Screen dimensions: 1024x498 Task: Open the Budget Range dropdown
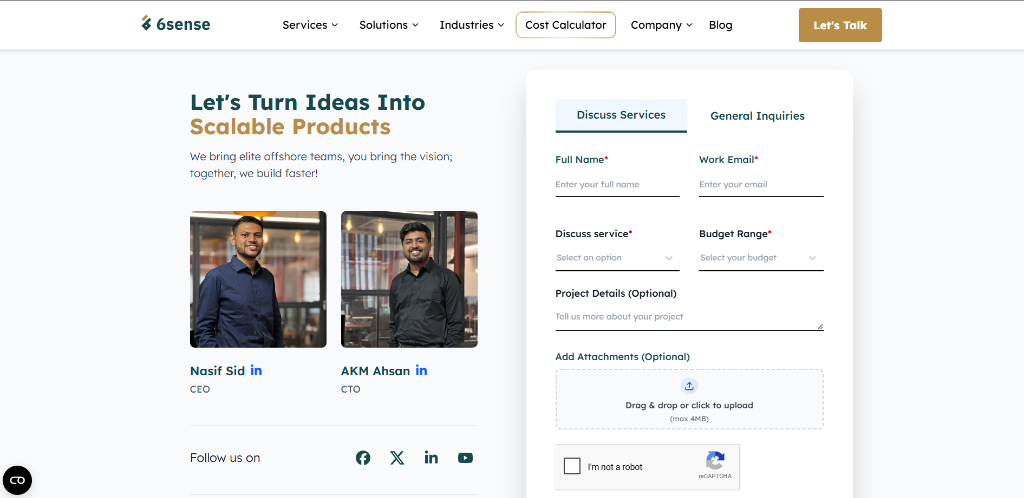tap(761, 258)
